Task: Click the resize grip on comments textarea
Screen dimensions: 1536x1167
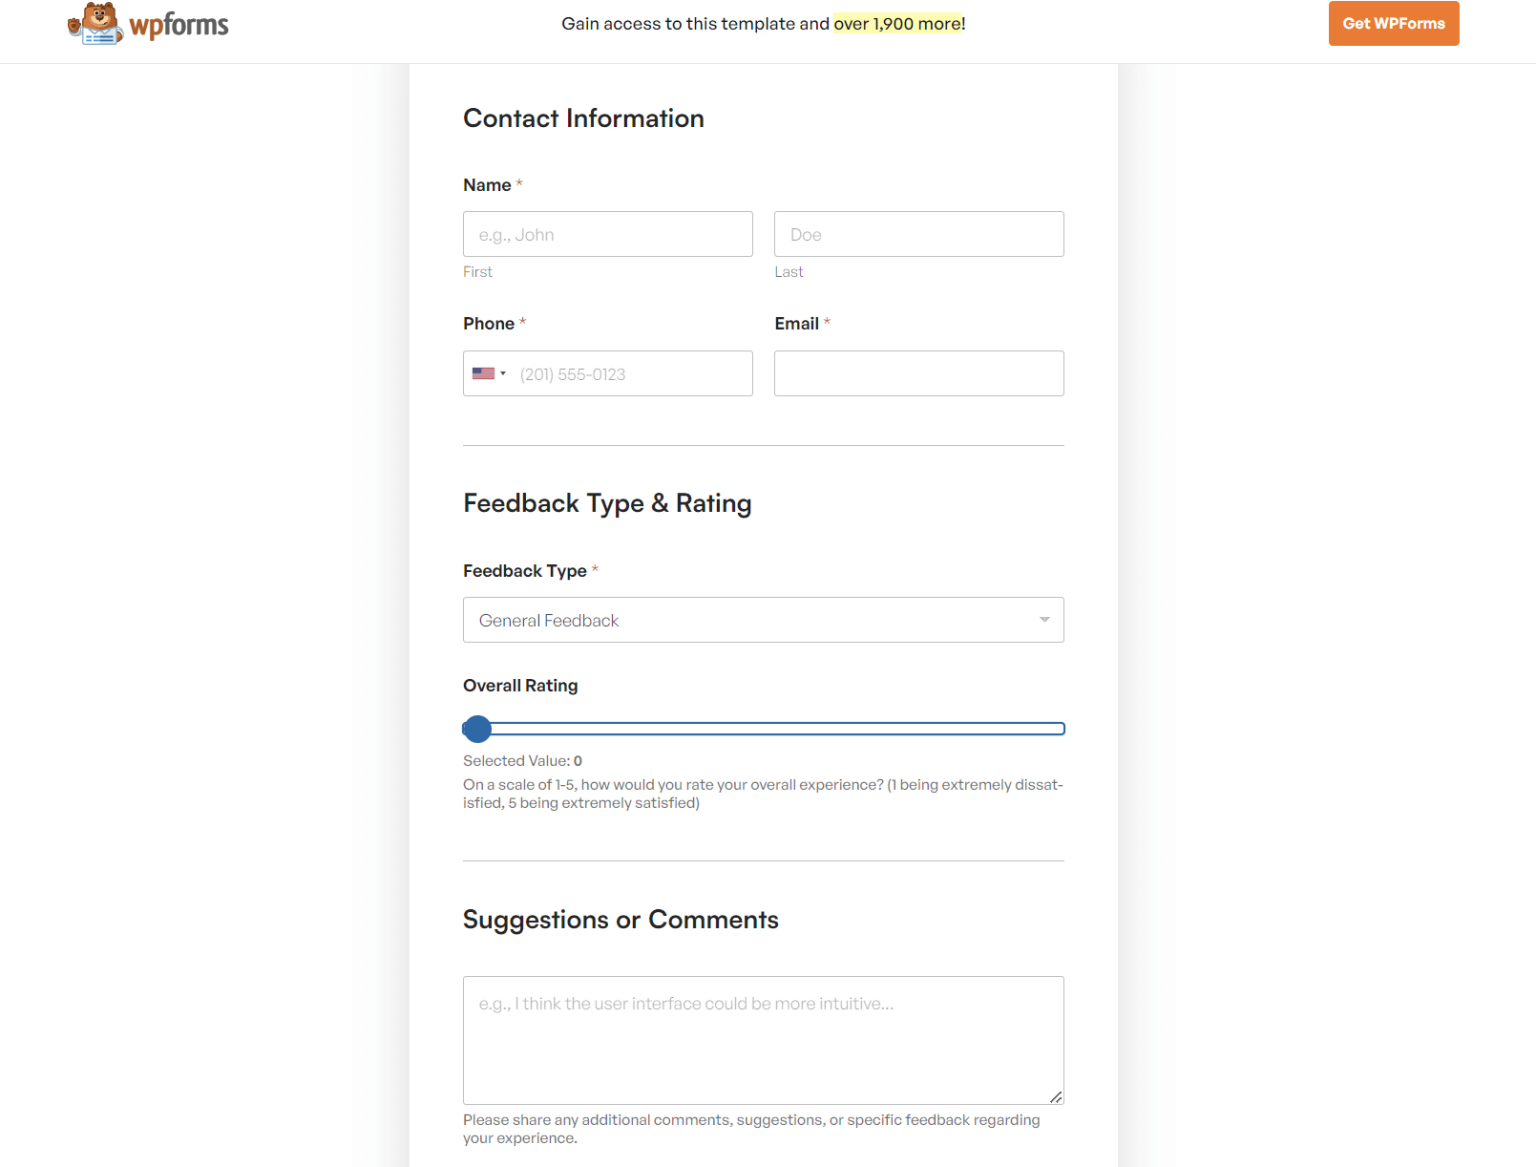Action: tap(1056, 1096)
